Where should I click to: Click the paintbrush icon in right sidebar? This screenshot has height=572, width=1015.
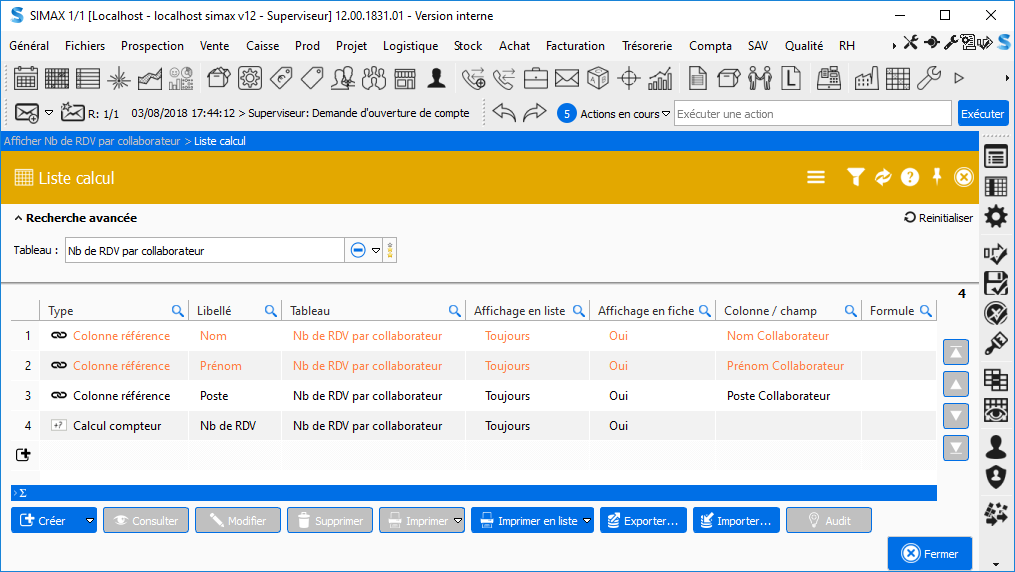pos(996,345)
